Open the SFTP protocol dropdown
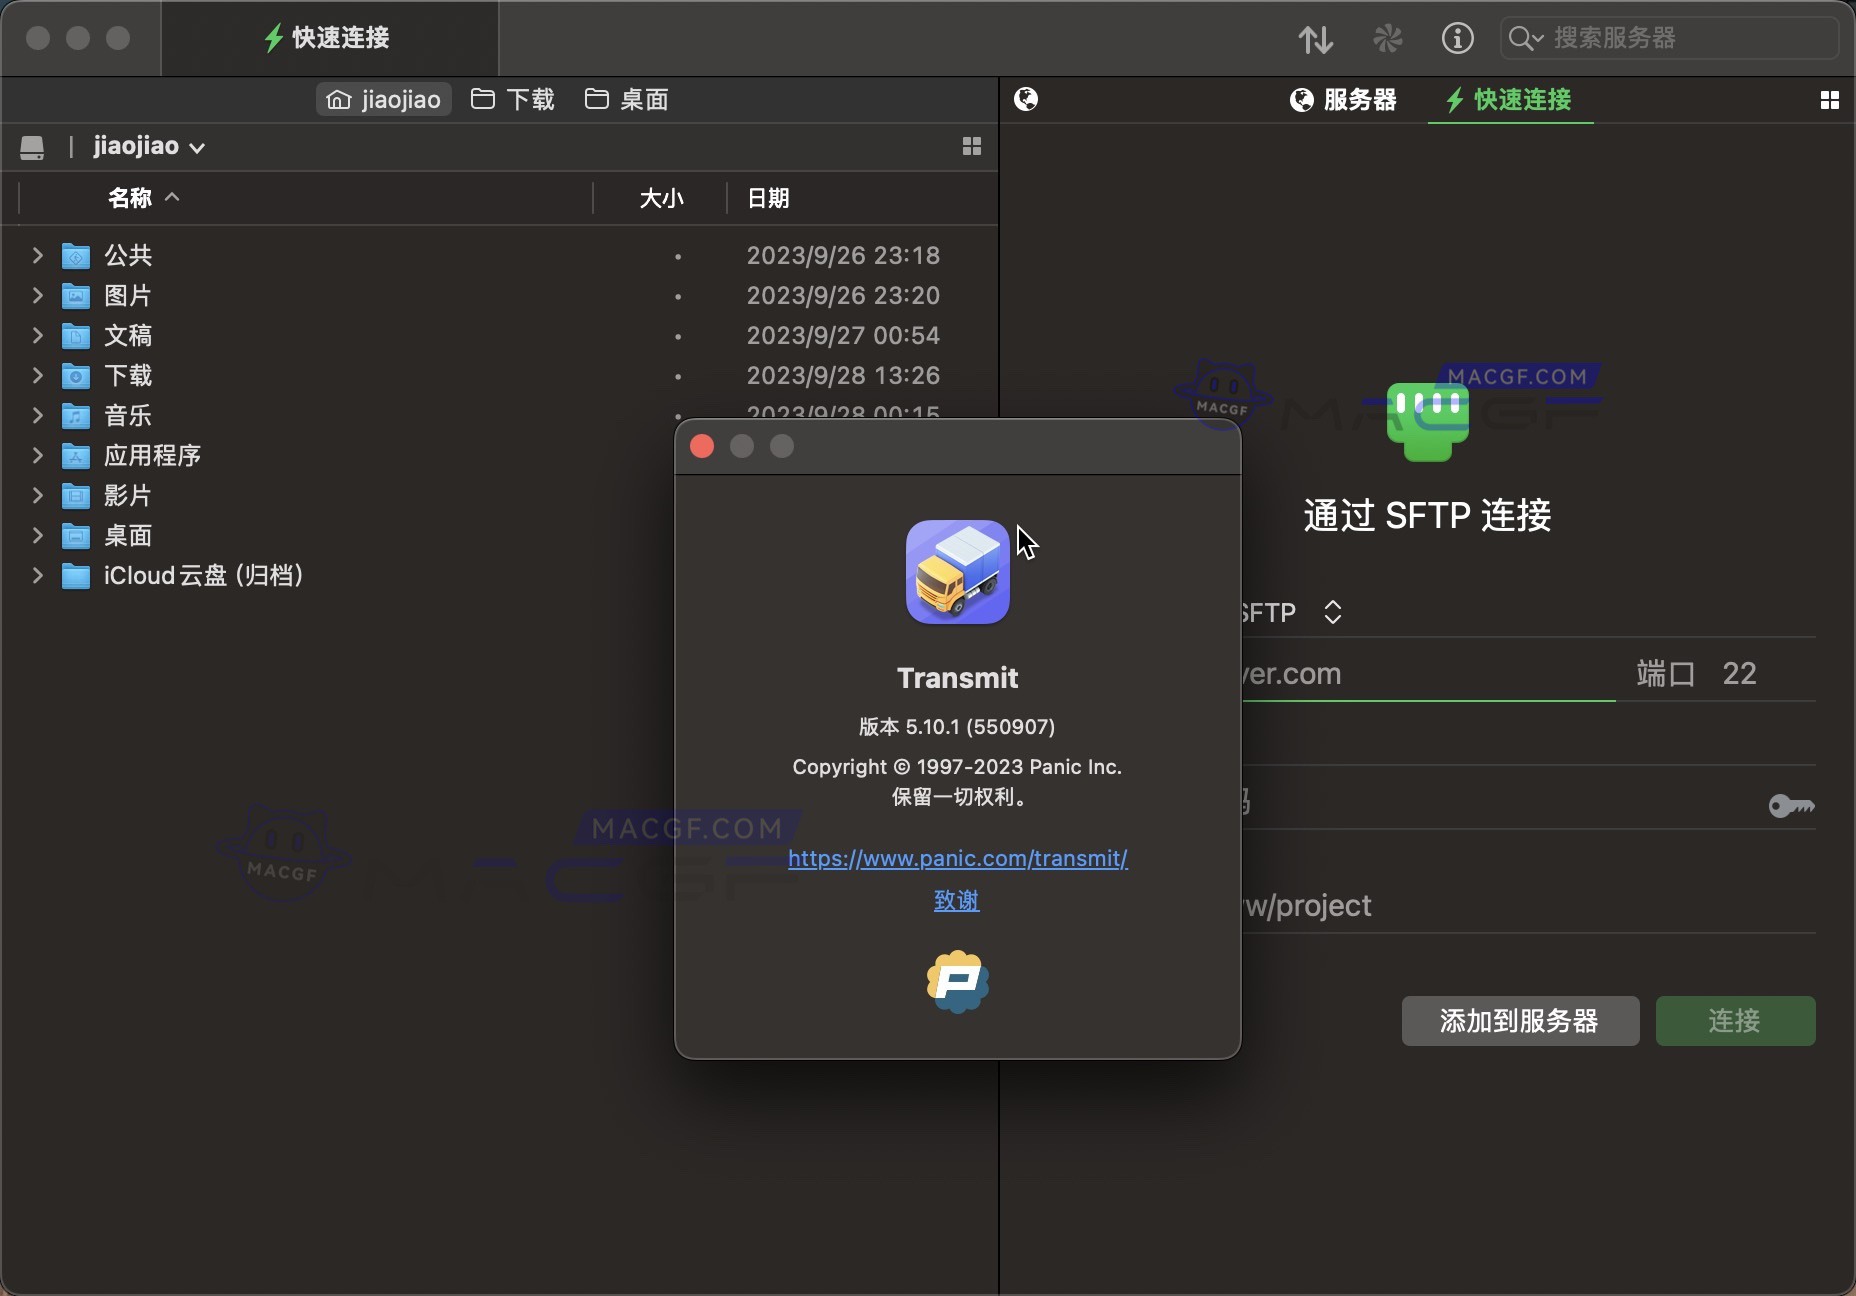 [x=1333, y=611]
